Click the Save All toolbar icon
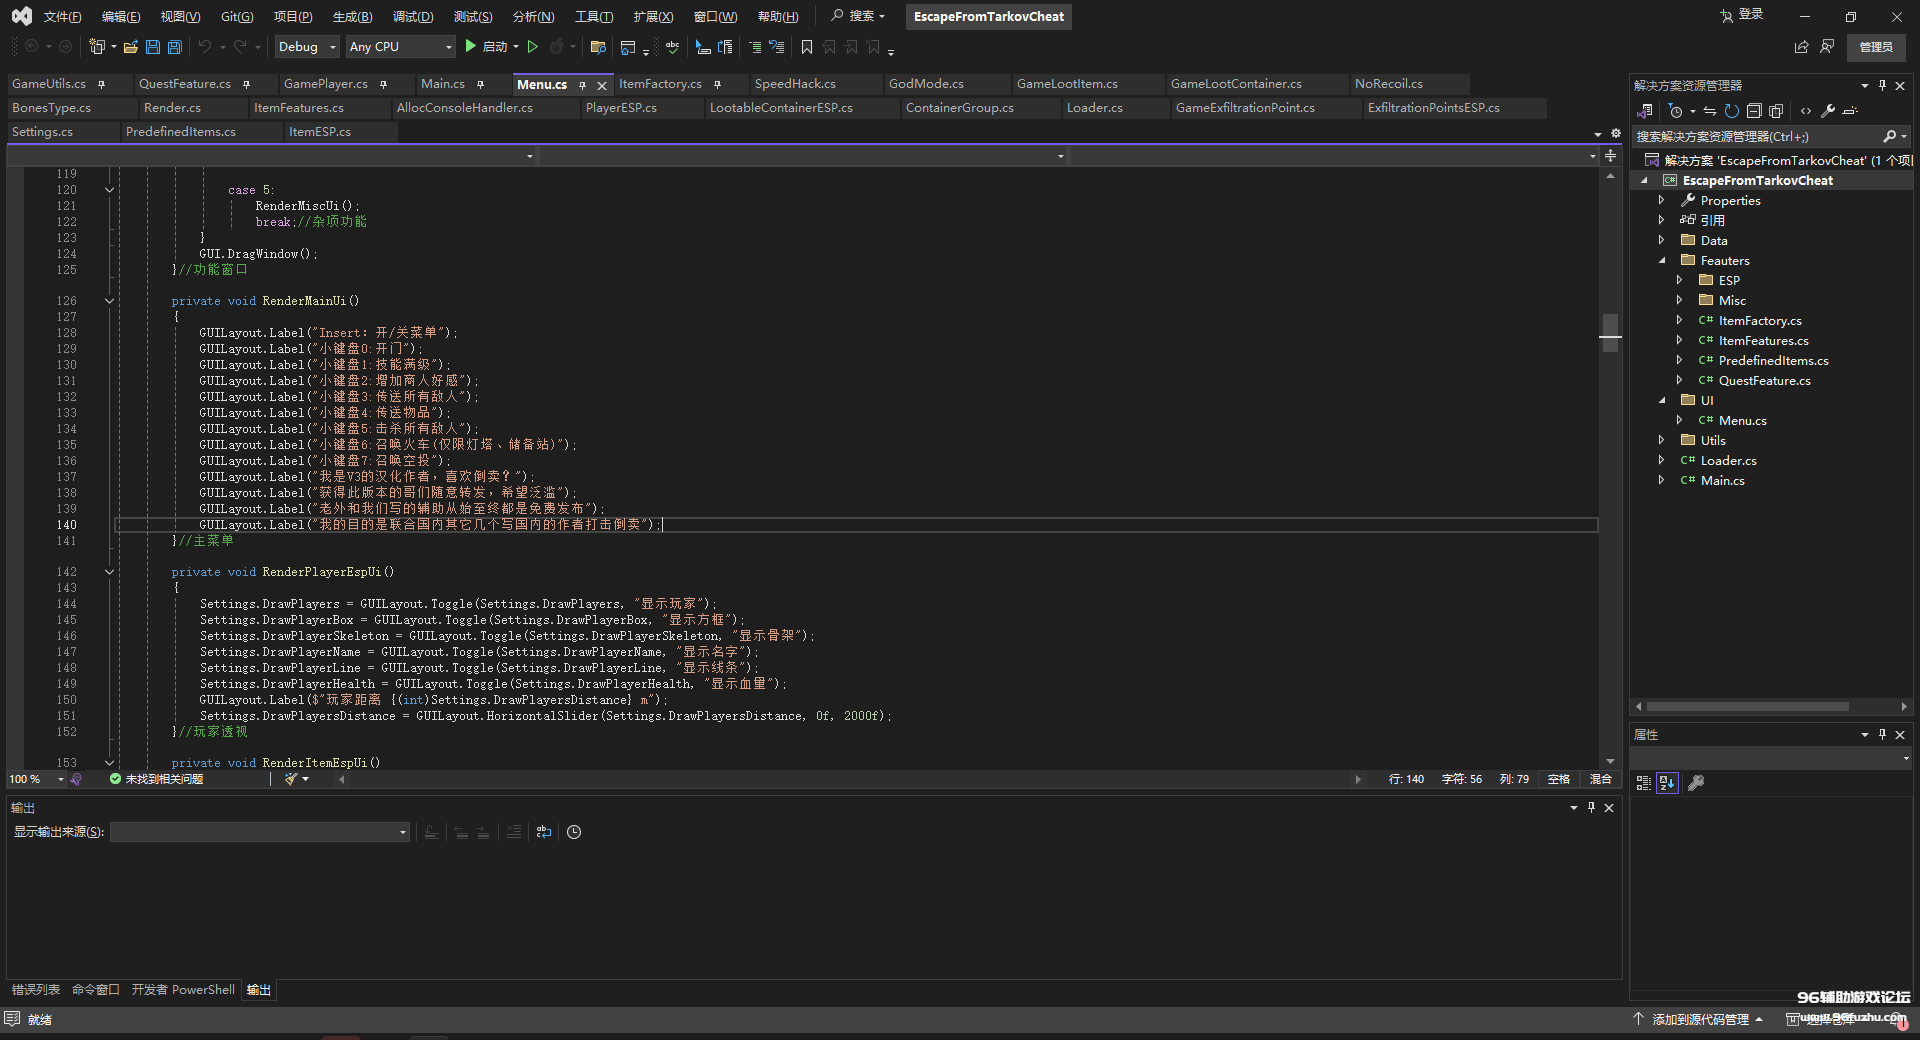The height and width of the screenshot is (1040, 1920). point(175,47)
